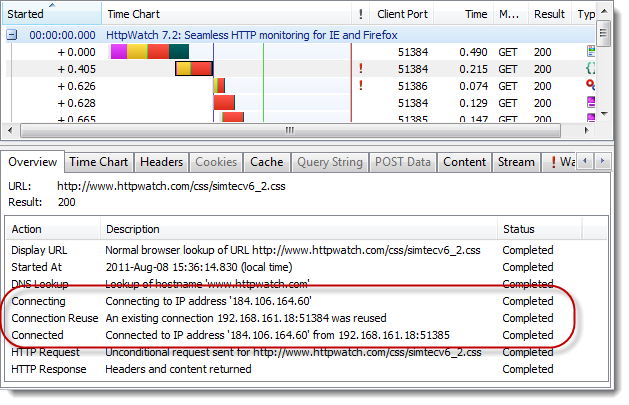Image resolution: width=629 pixels, height=405 pixels.
Task: Click the Method (M...) column header
Action: click(x=509, y=14)
